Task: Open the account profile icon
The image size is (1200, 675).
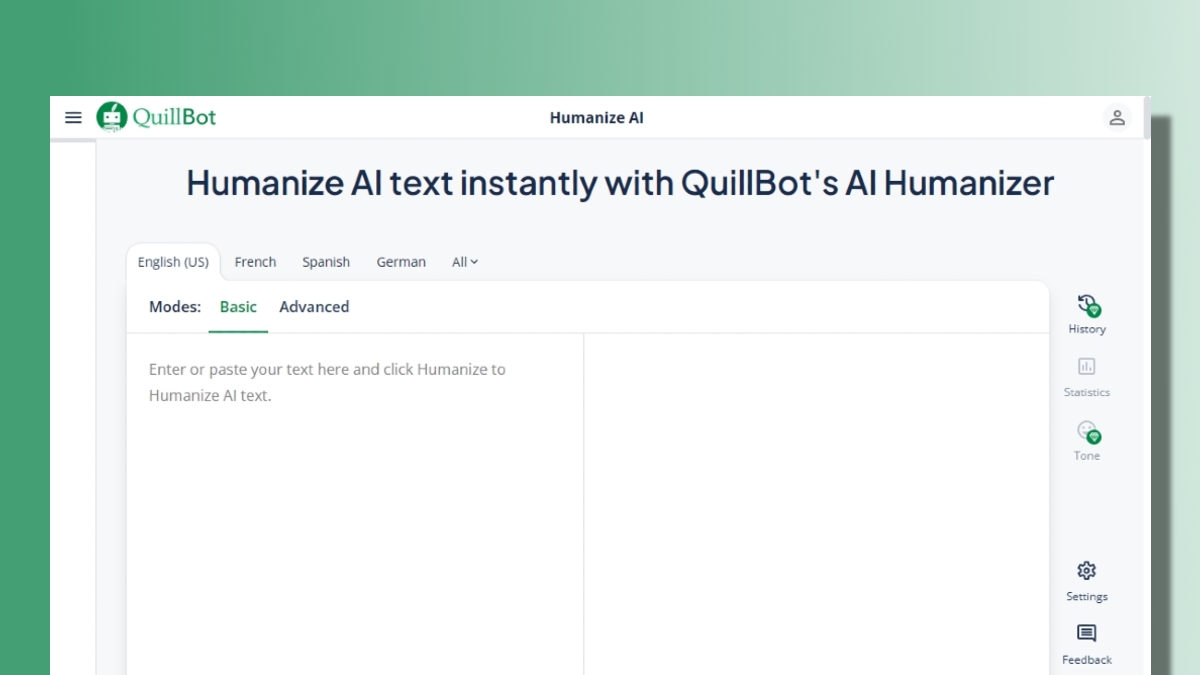Action: (1119, 117)
